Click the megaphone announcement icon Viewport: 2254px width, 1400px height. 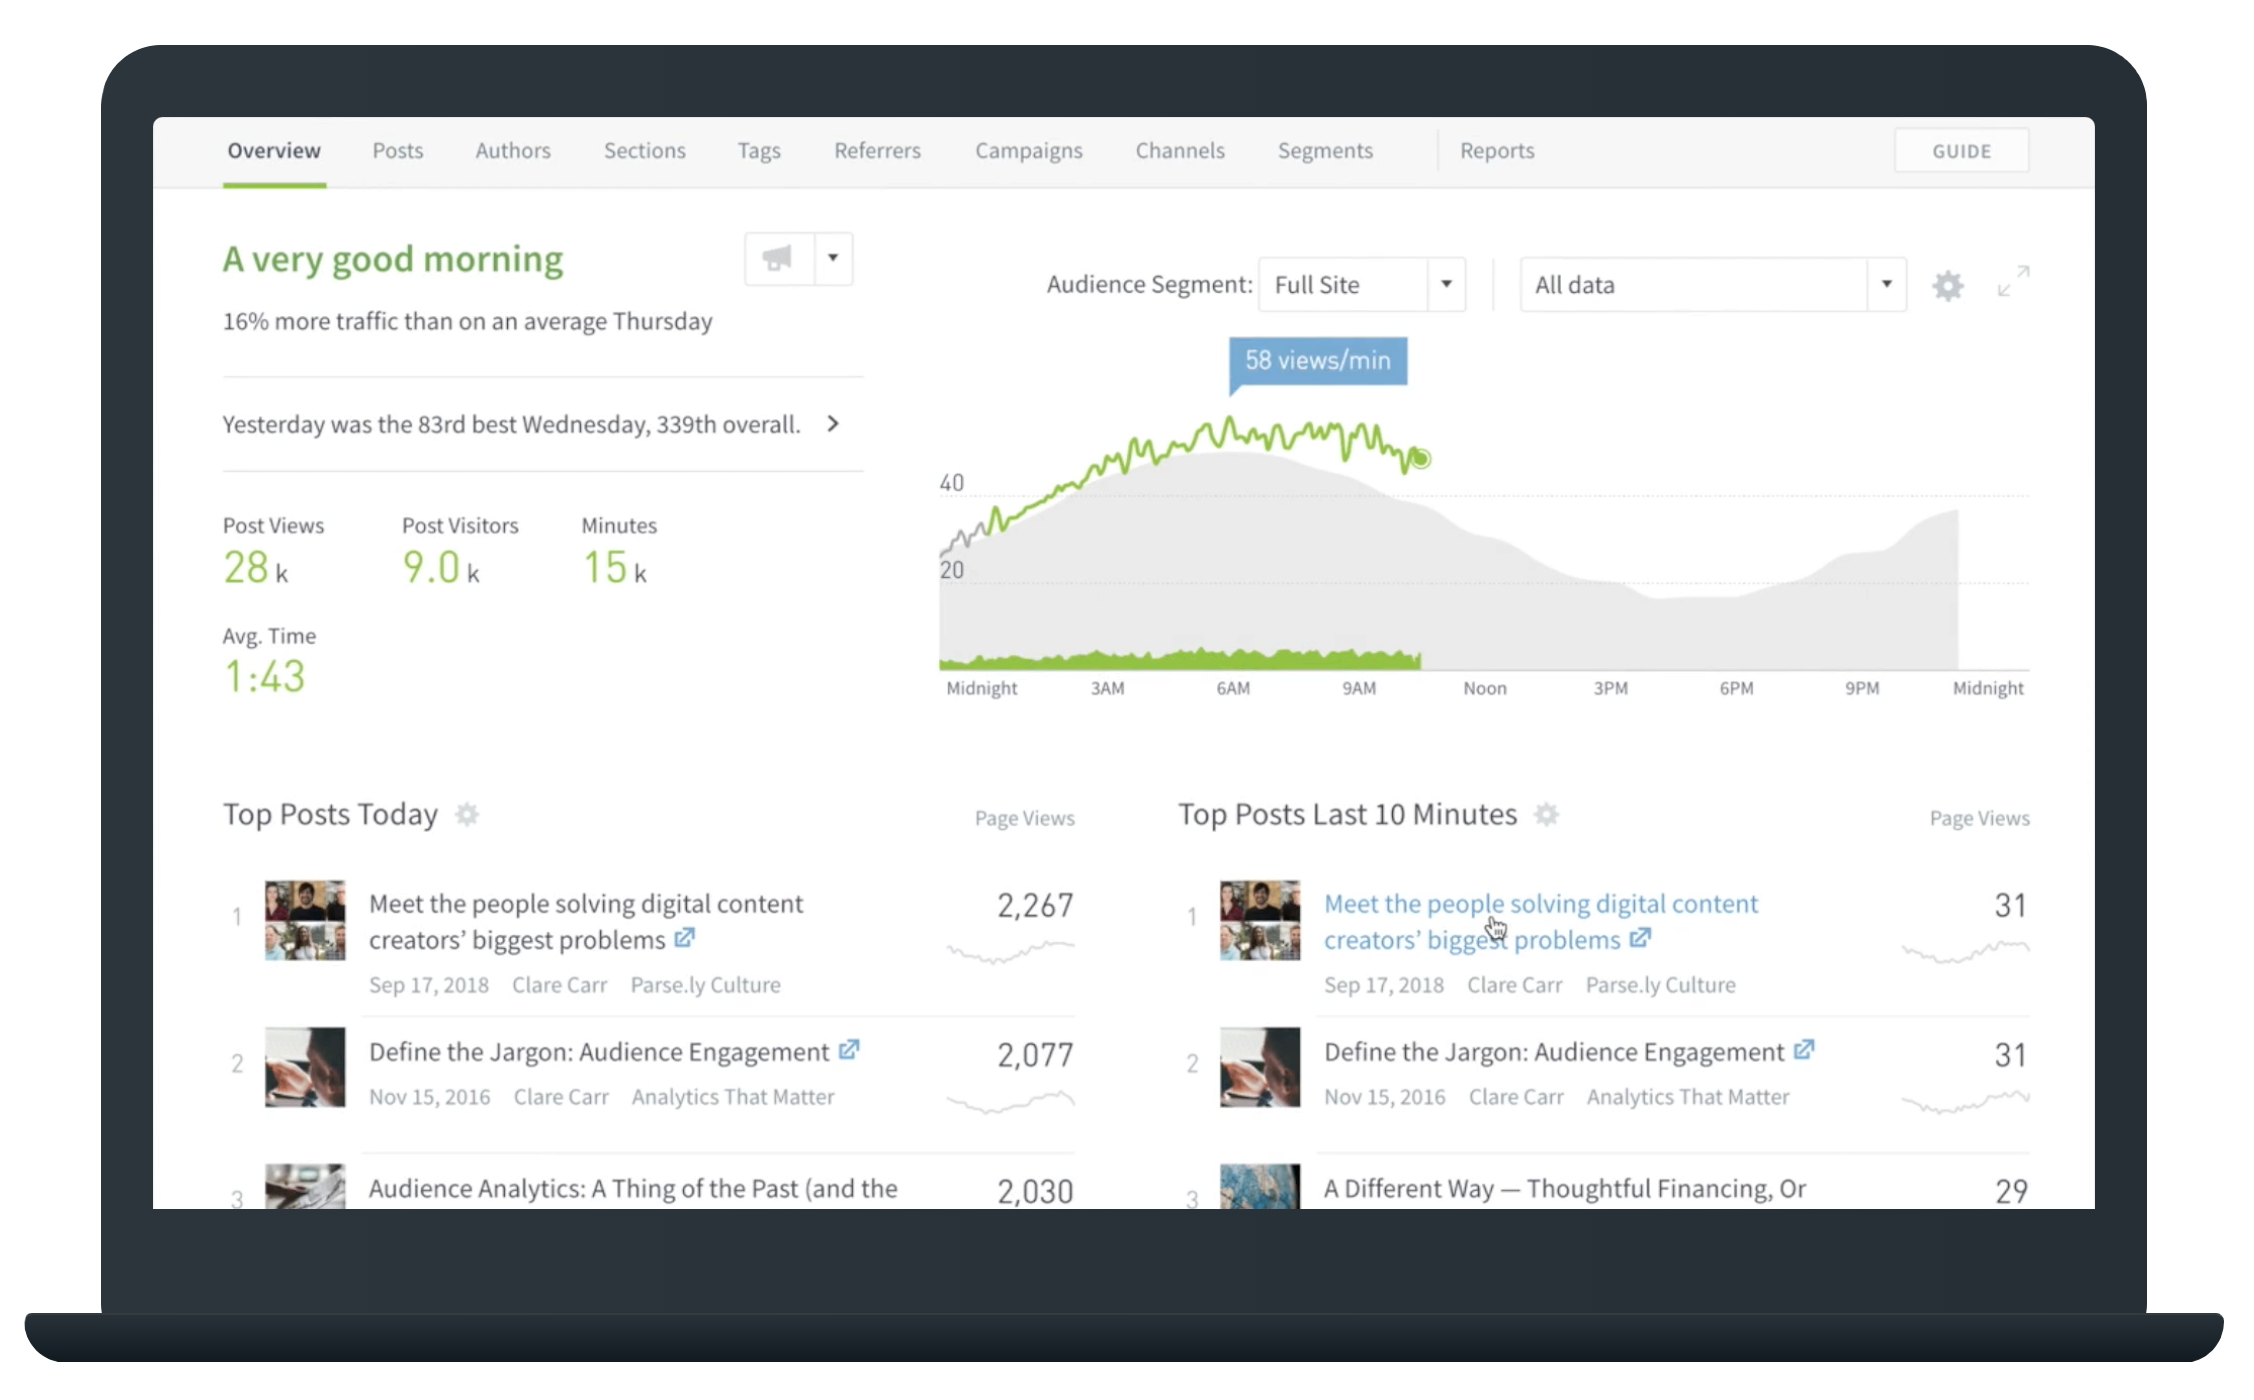click(x=778, y=258)
